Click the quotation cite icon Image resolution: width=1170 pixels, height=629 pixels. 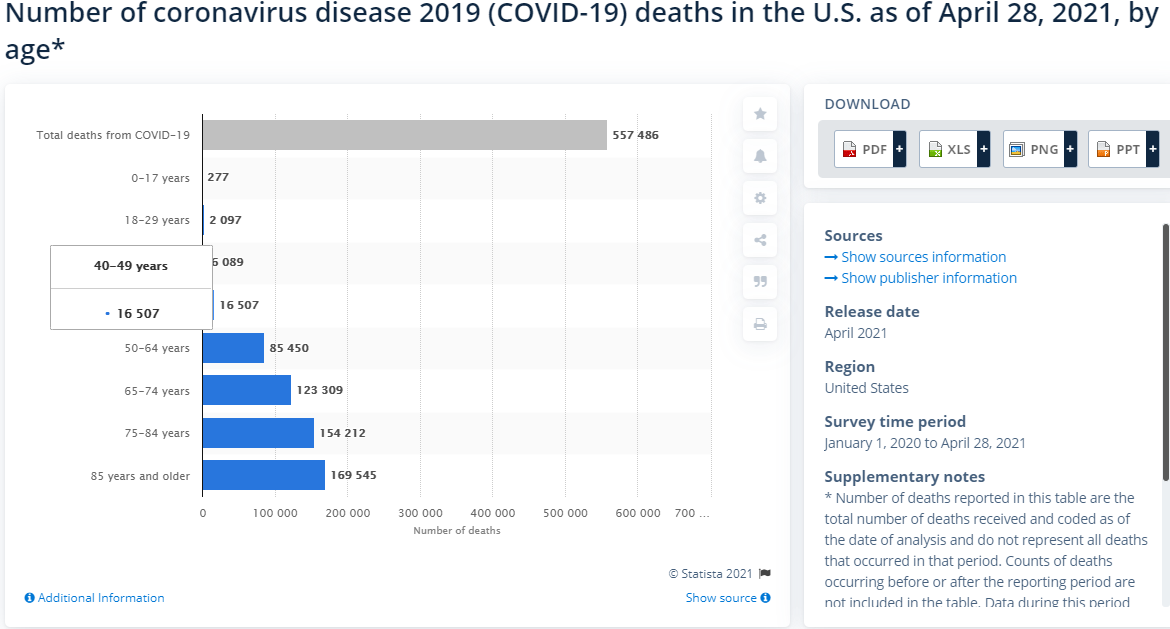click(760, 282)
